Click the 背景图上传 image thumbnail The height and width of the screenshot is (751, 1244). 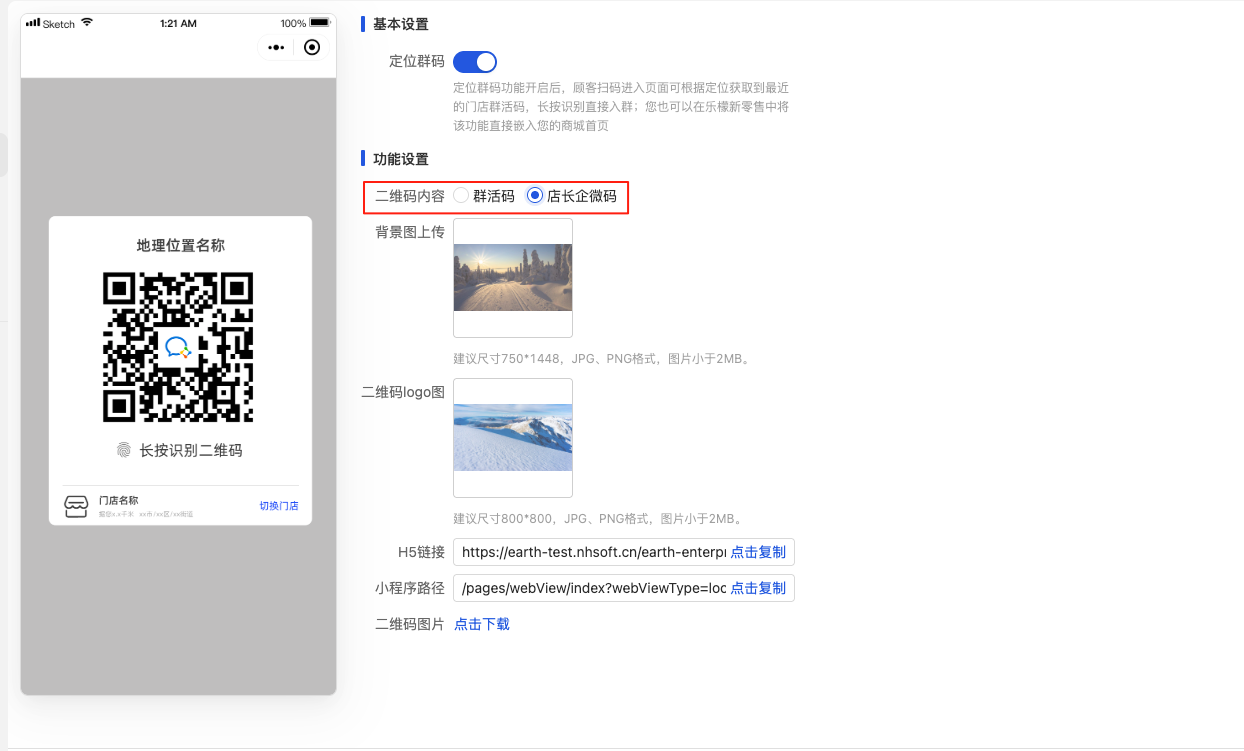(x=513, y=278)
